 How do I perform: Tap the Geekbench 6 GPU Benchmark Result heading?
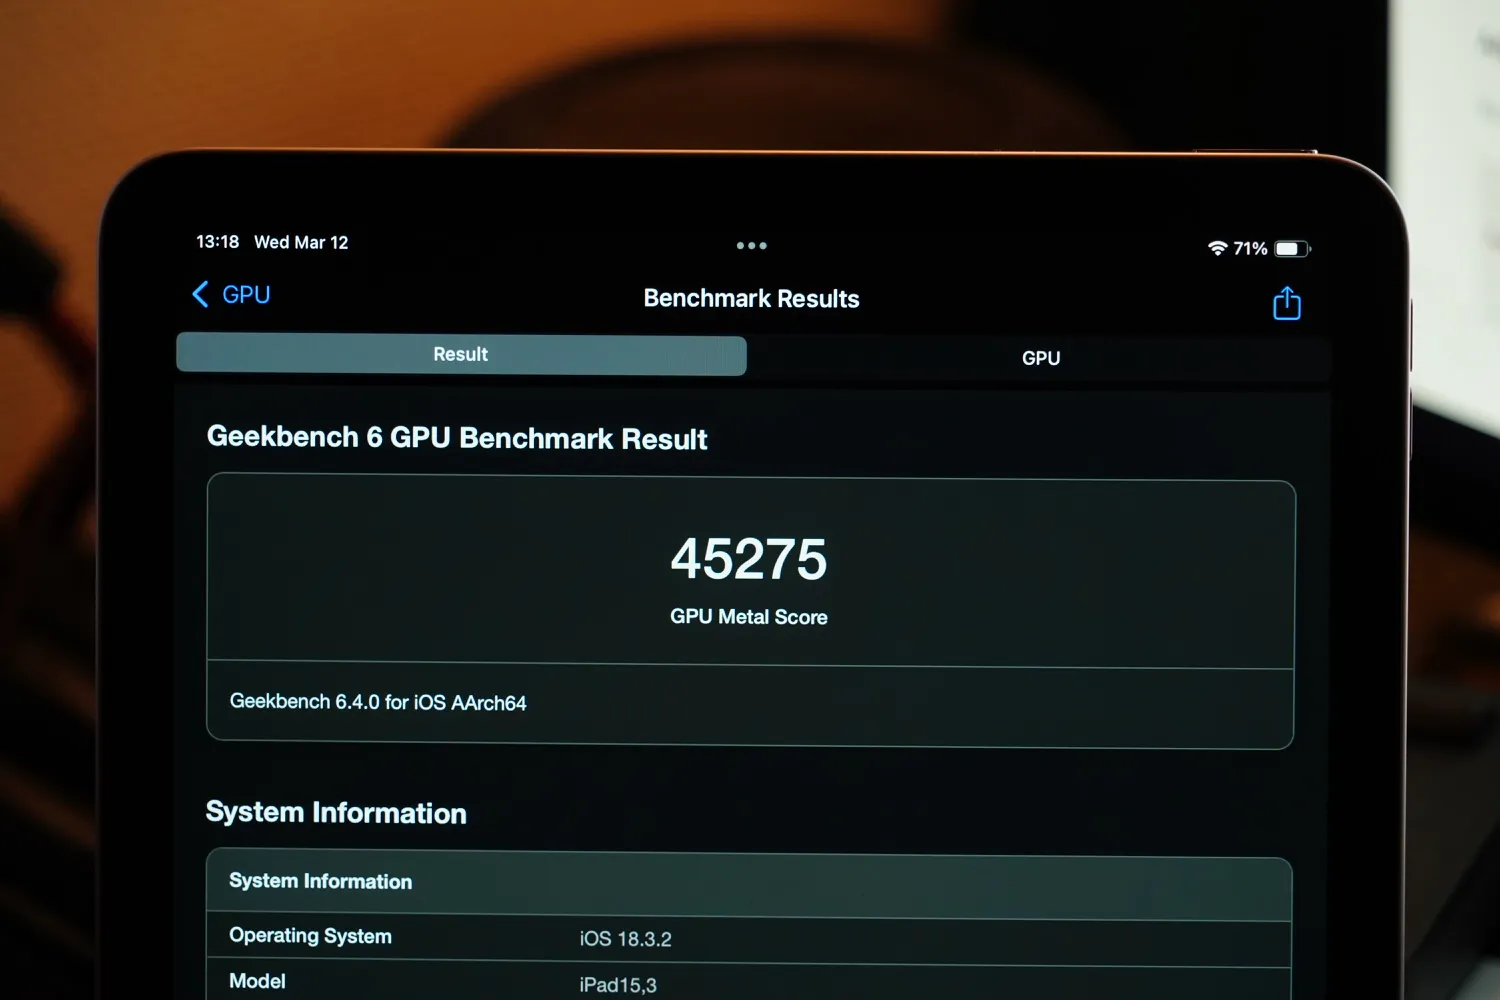[457, 438]
